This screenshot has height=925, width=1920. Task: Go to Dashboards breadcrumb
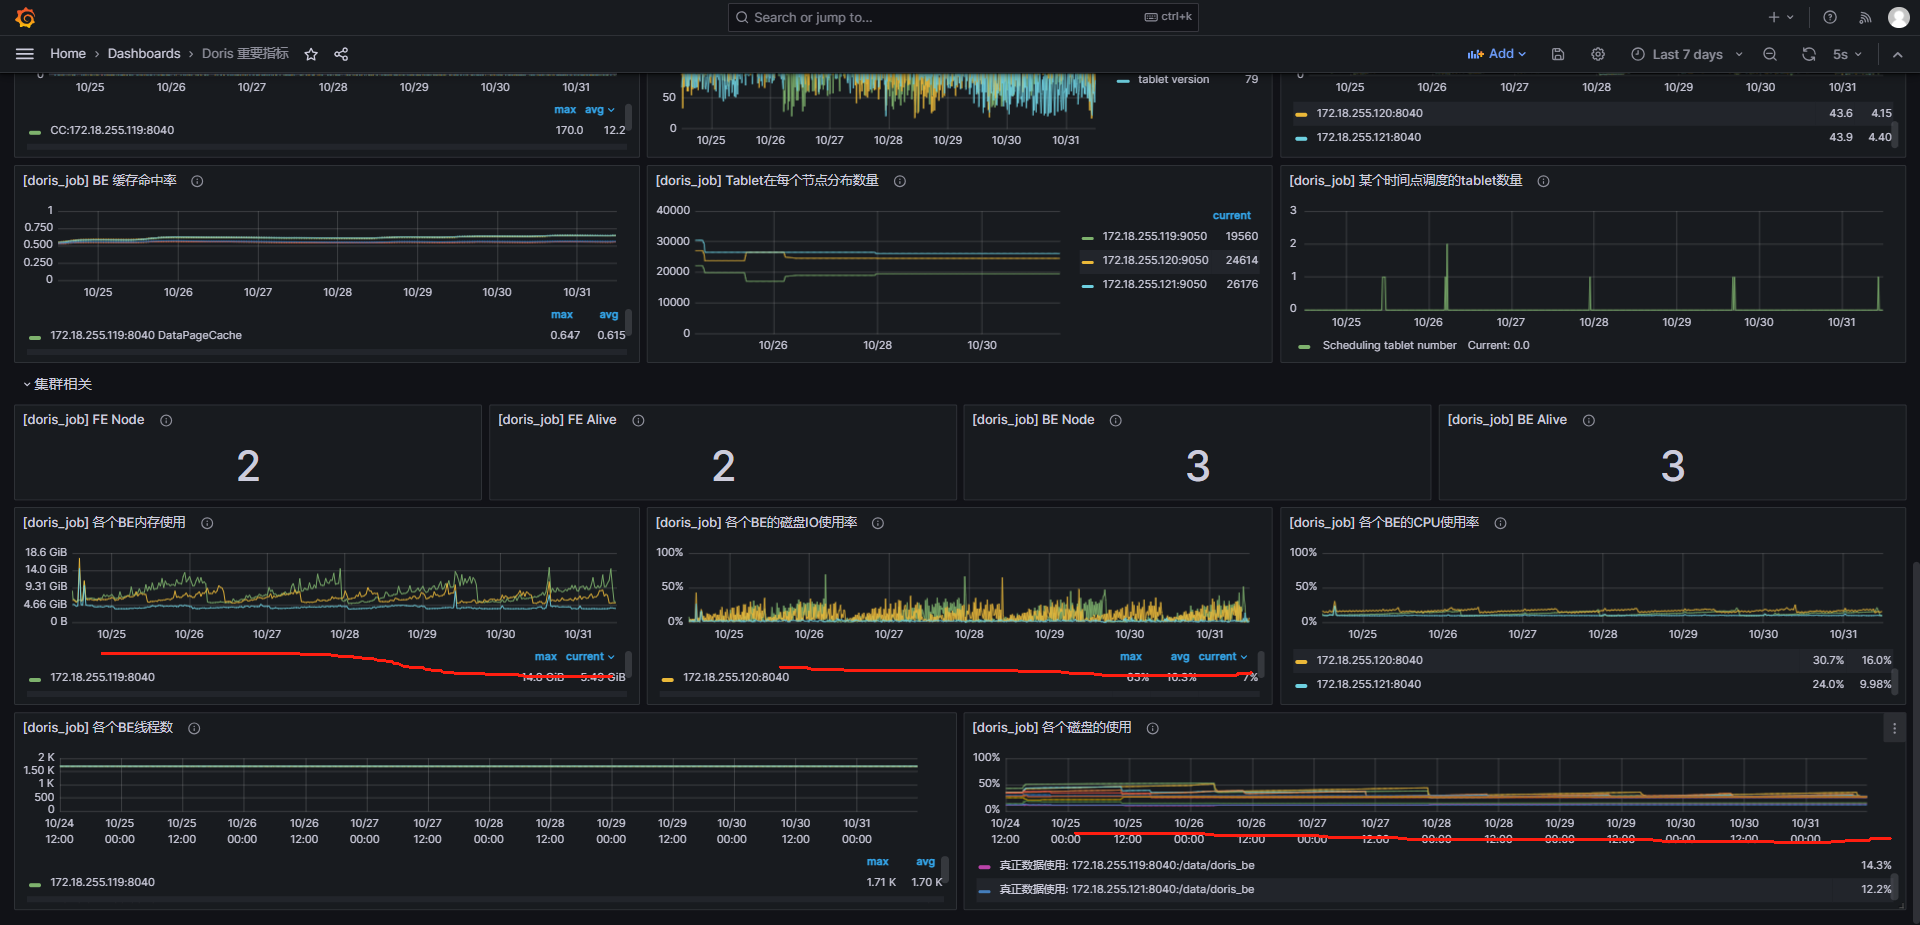coord(144,54)
